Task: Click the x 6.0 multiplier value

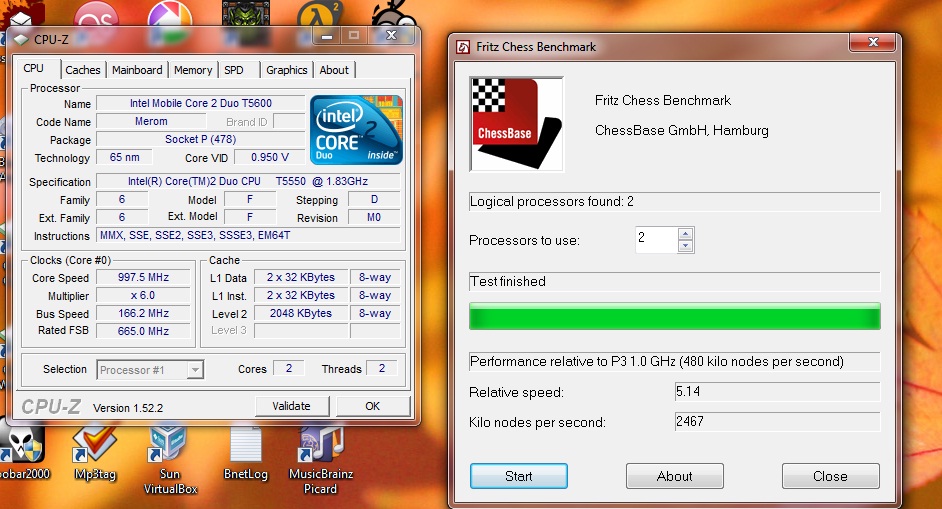Action: (x=143, y=296)
